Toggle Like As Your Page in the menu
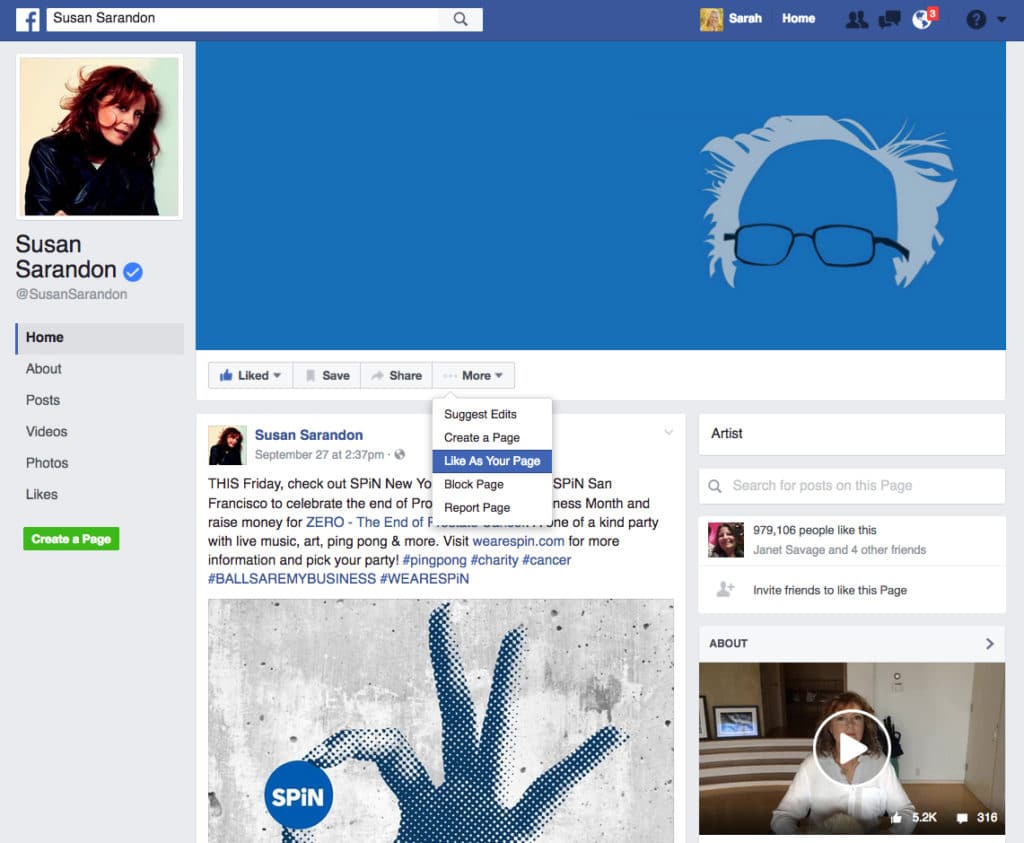This screenshot has width=1024, height=843. point(491,460)
